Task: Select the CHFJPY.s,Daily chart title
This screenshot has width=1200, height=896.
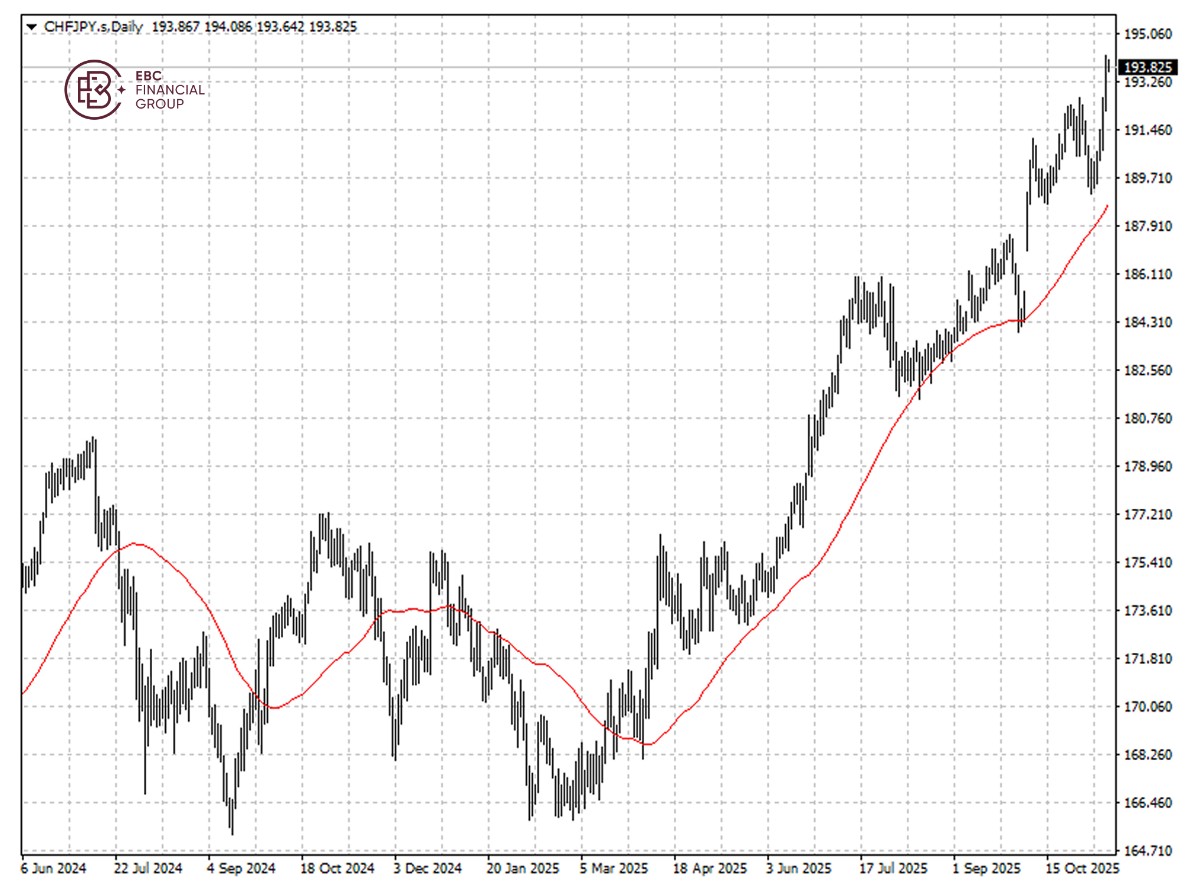Action: (93, 27)
